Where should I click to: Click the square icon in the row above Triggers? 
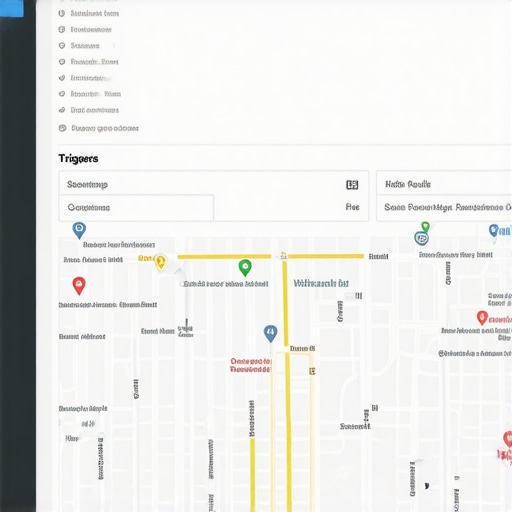(x=62, y=128)
